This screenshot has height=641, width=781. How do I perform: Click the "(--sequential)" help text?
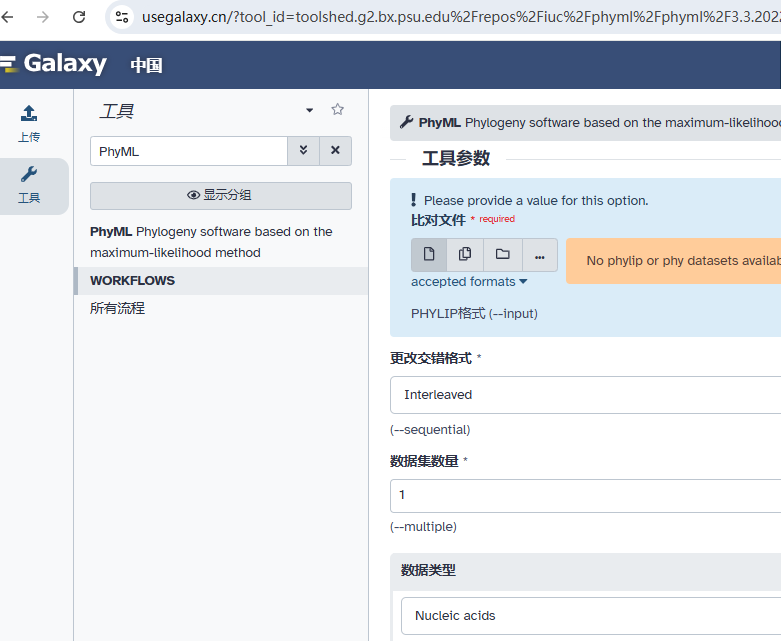click(x=430, y=430)
